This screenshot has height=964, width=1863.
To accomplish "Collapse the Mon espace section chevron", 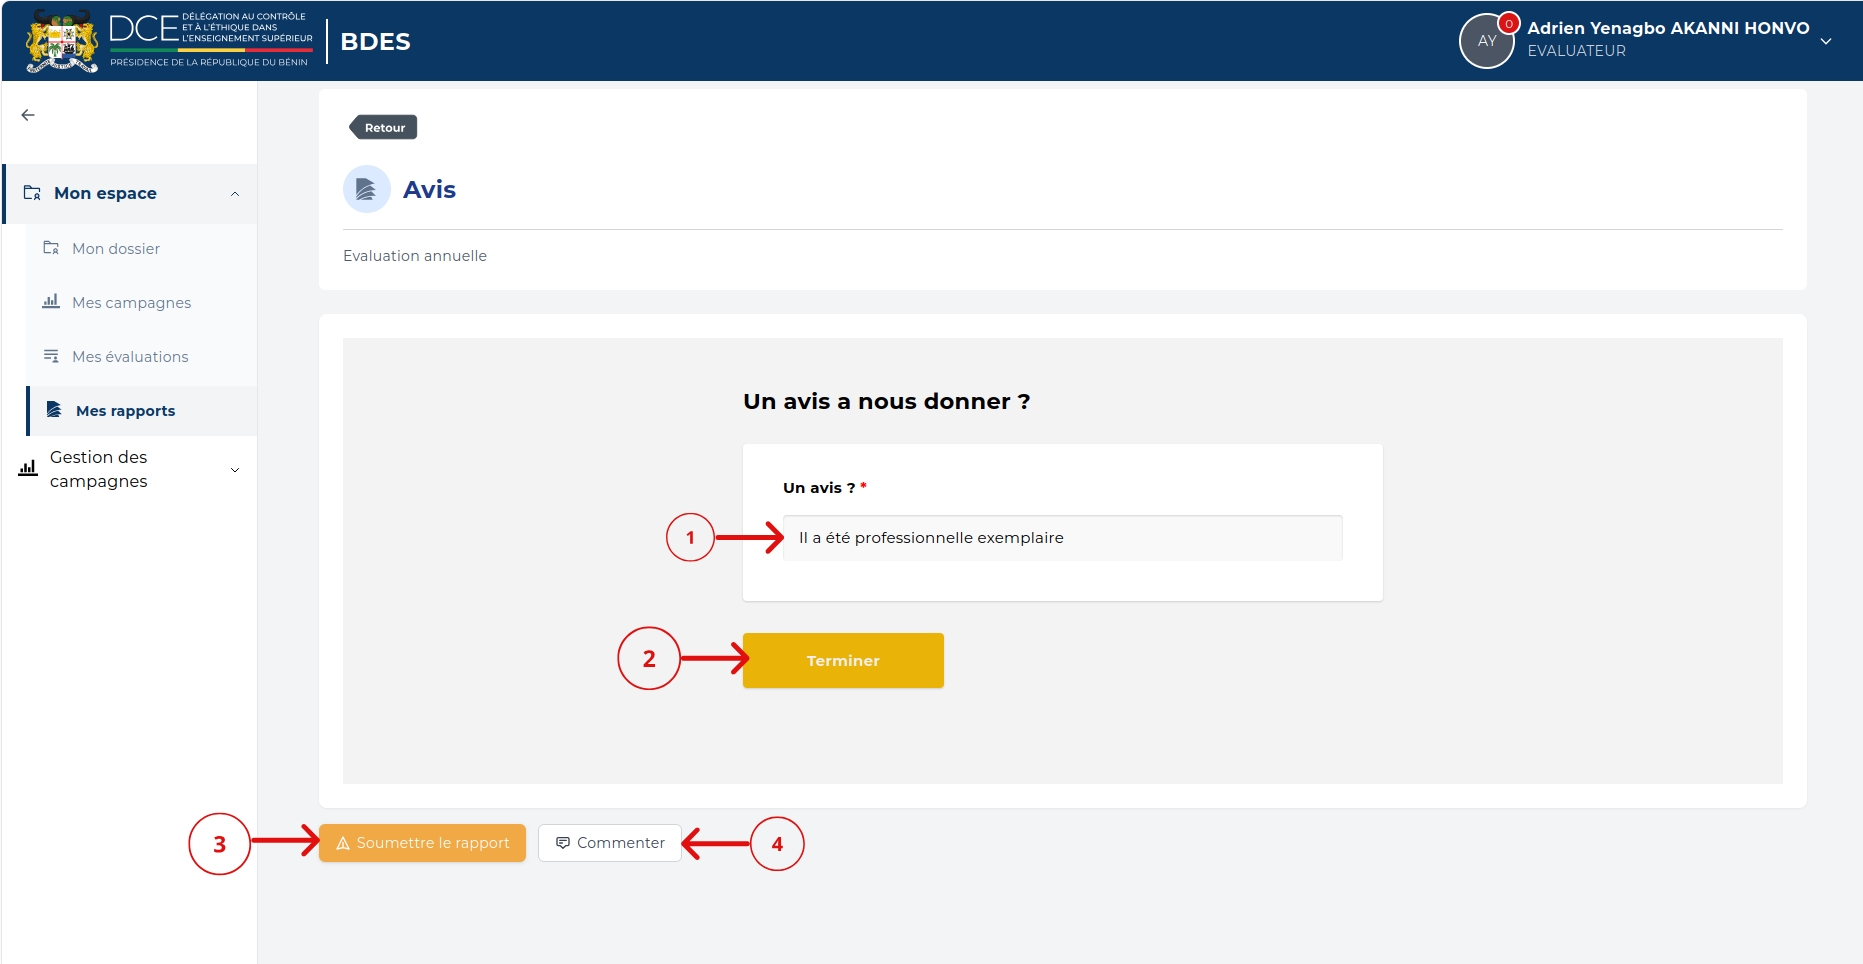I will [235, 194].
